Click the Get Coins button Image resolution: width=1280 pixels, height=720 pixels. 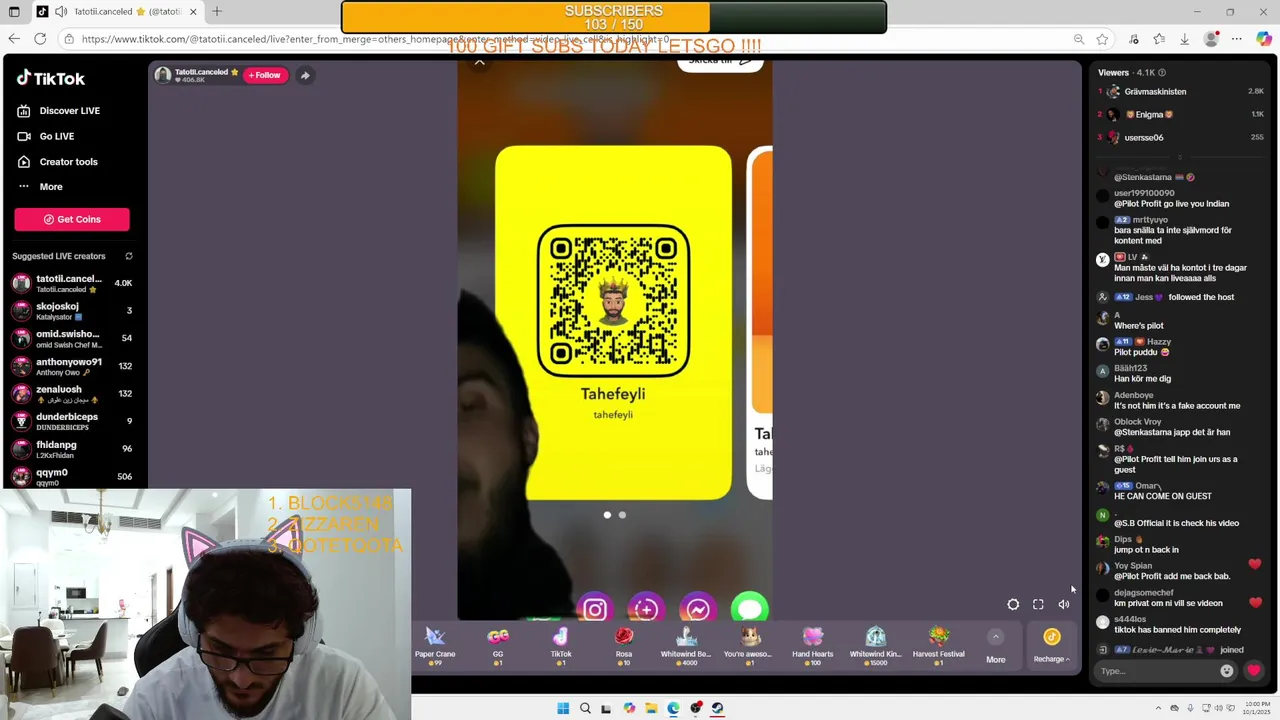(72, 219)
